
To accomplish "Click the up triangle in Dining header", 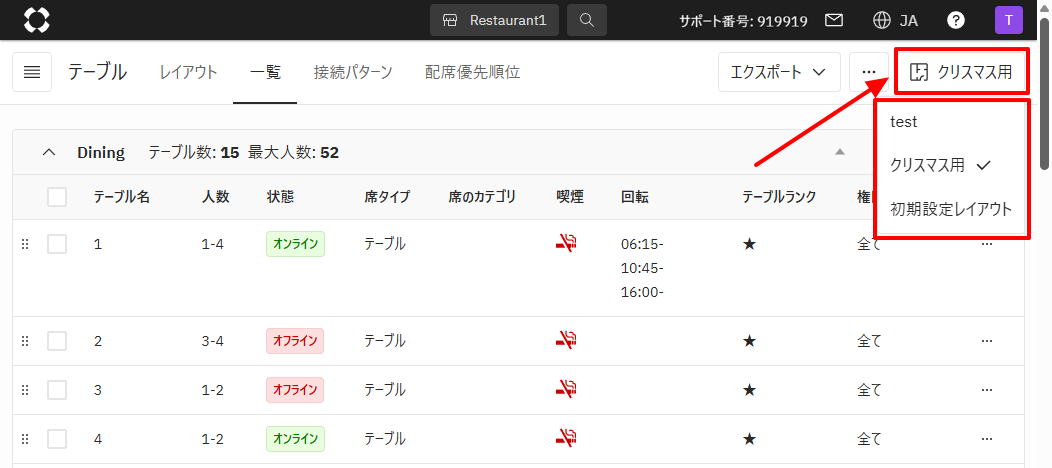I will click(839, 152).
